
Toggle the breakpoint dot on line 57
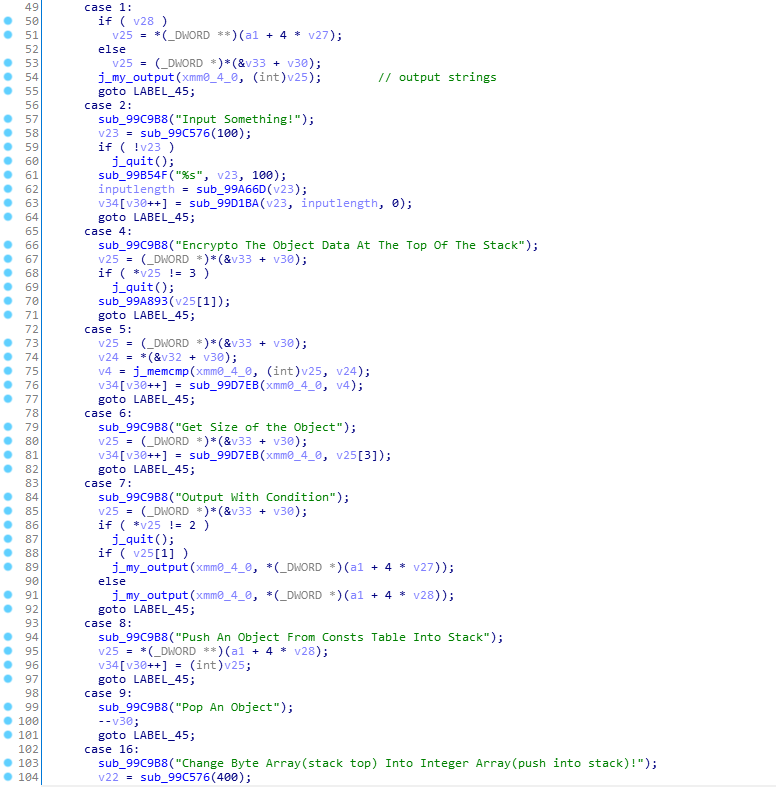pos(8,119)
